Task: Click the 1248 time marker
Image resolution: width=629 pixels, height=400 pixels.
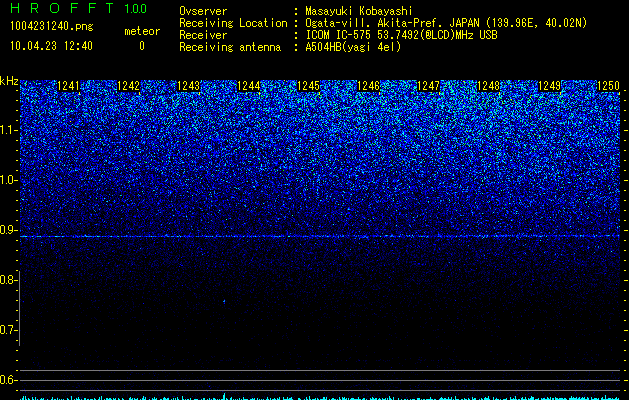Action: [x=489, y=86]
